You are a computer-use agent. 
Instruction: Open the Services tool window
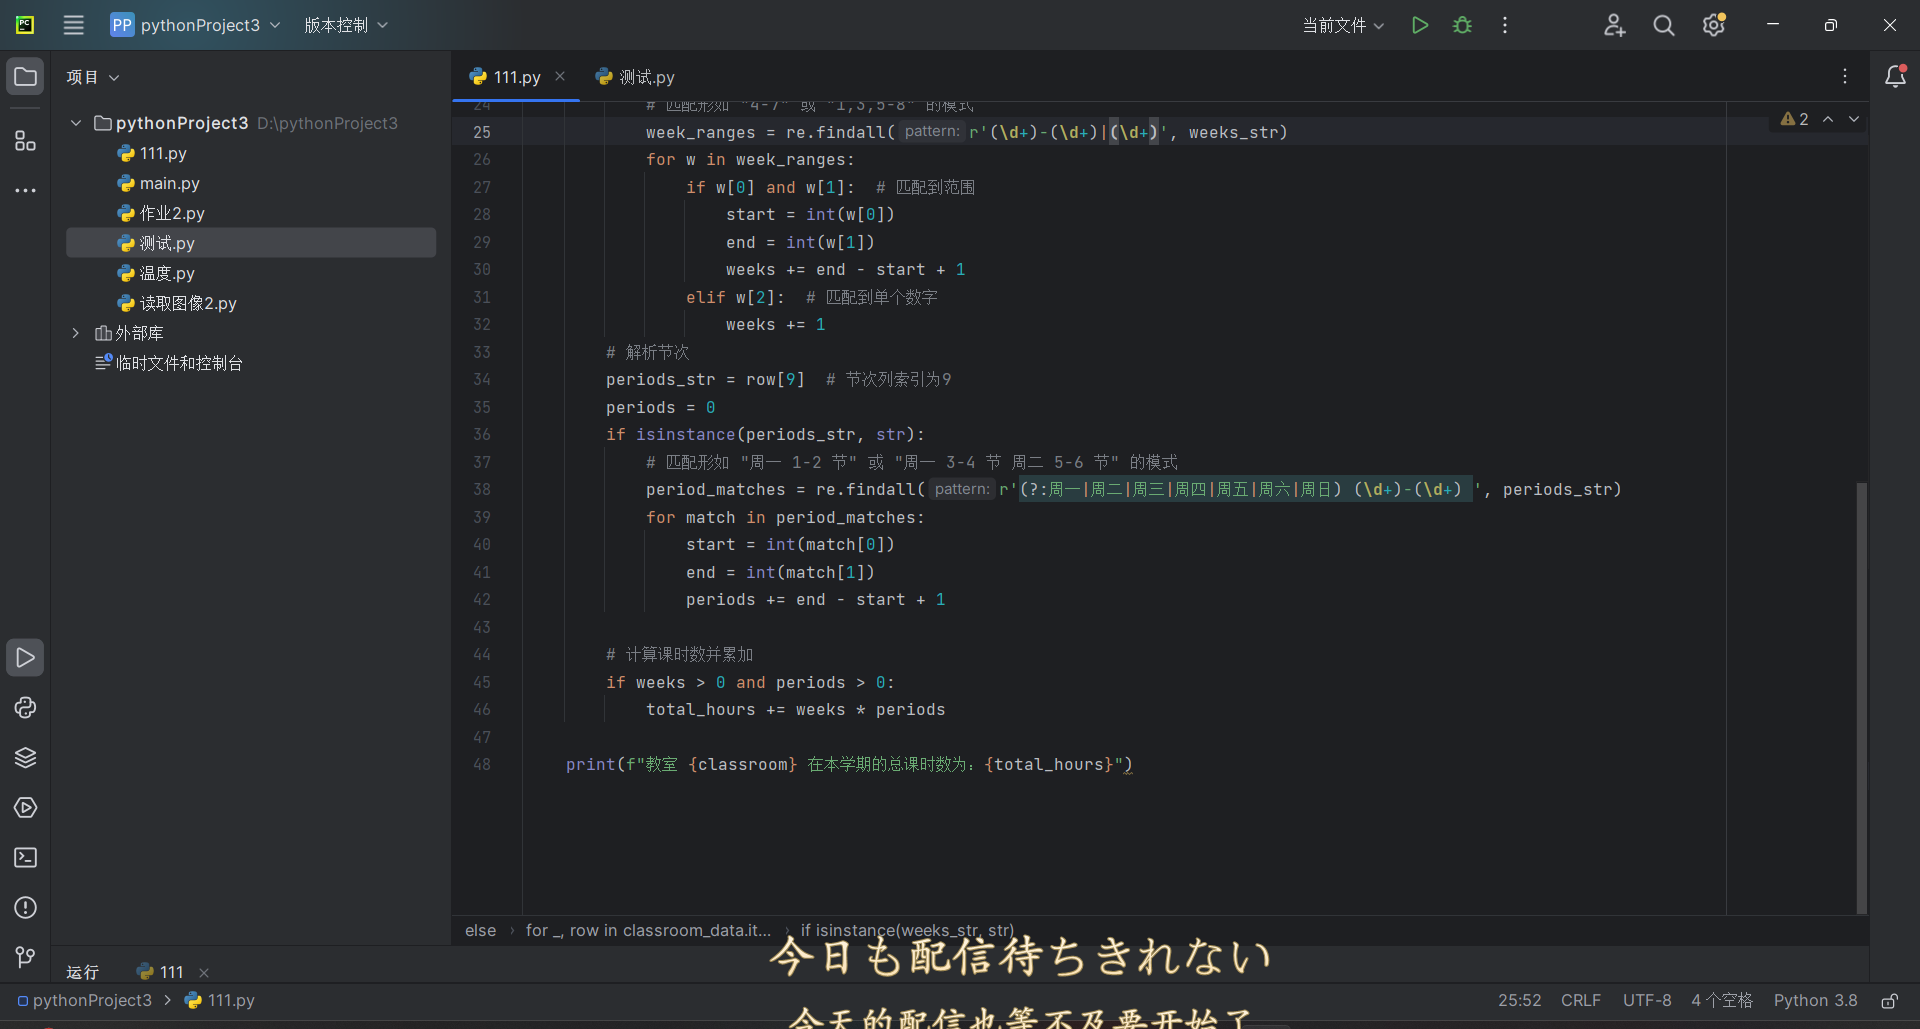point(25,808)
